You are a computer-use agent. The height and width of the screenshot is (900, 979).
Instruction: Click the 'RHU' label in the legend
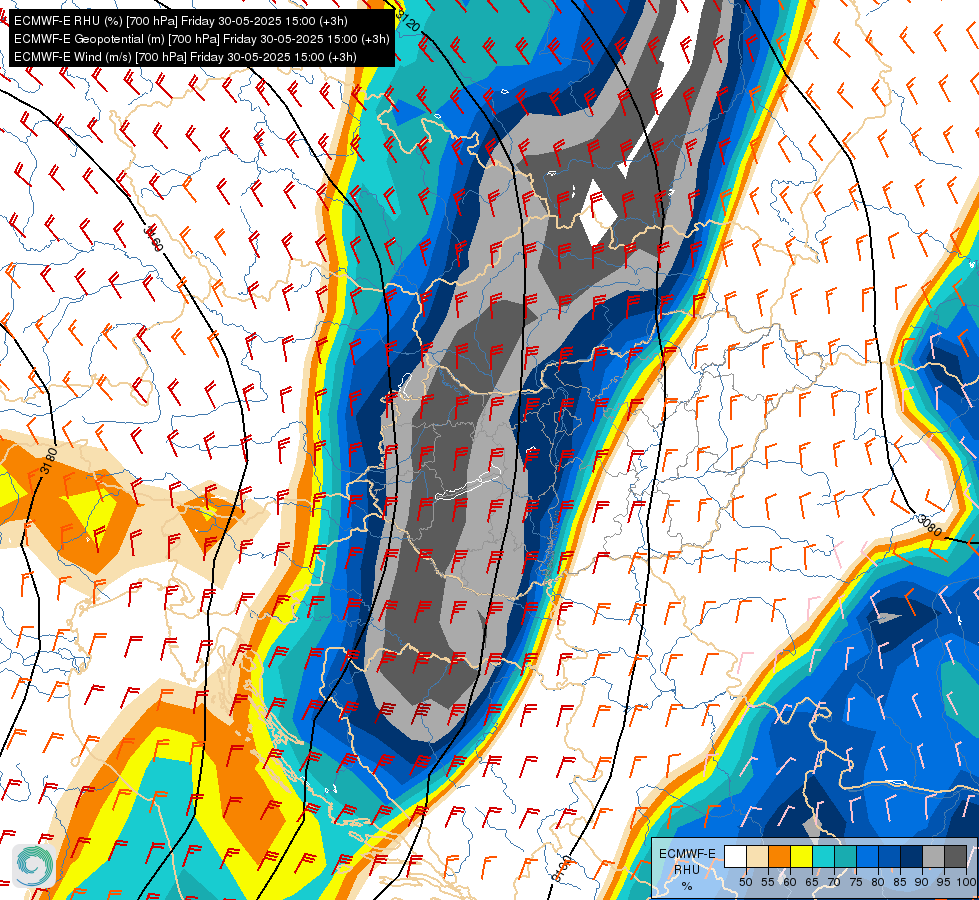coord(687,869)
